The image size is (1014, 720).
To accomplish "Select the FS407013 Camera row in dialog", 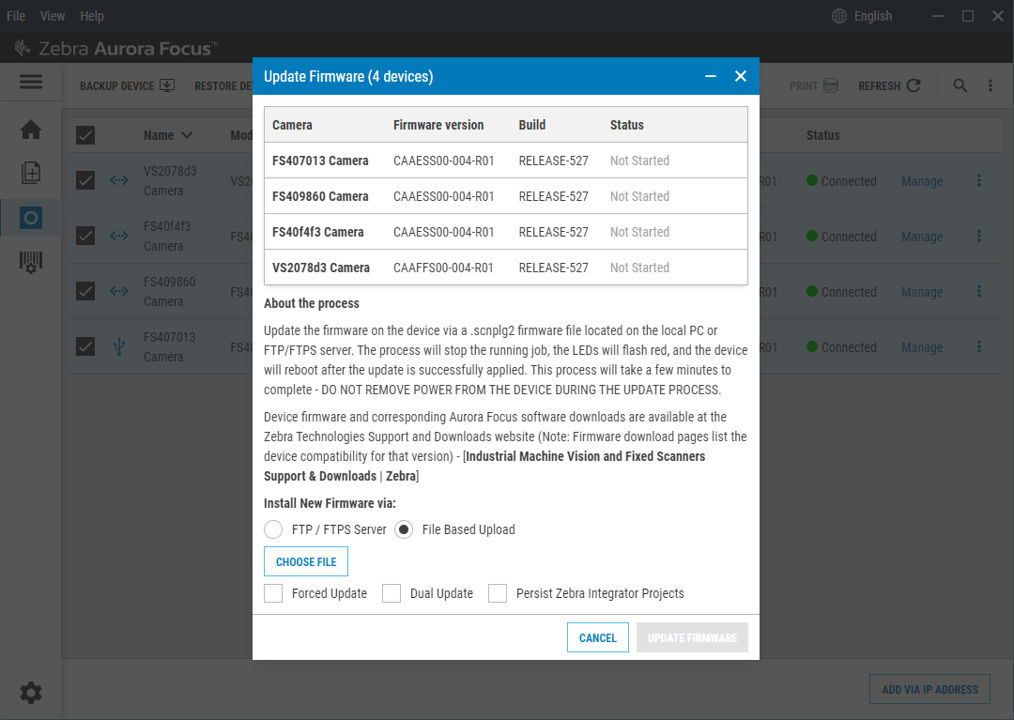I will point(506,160).
